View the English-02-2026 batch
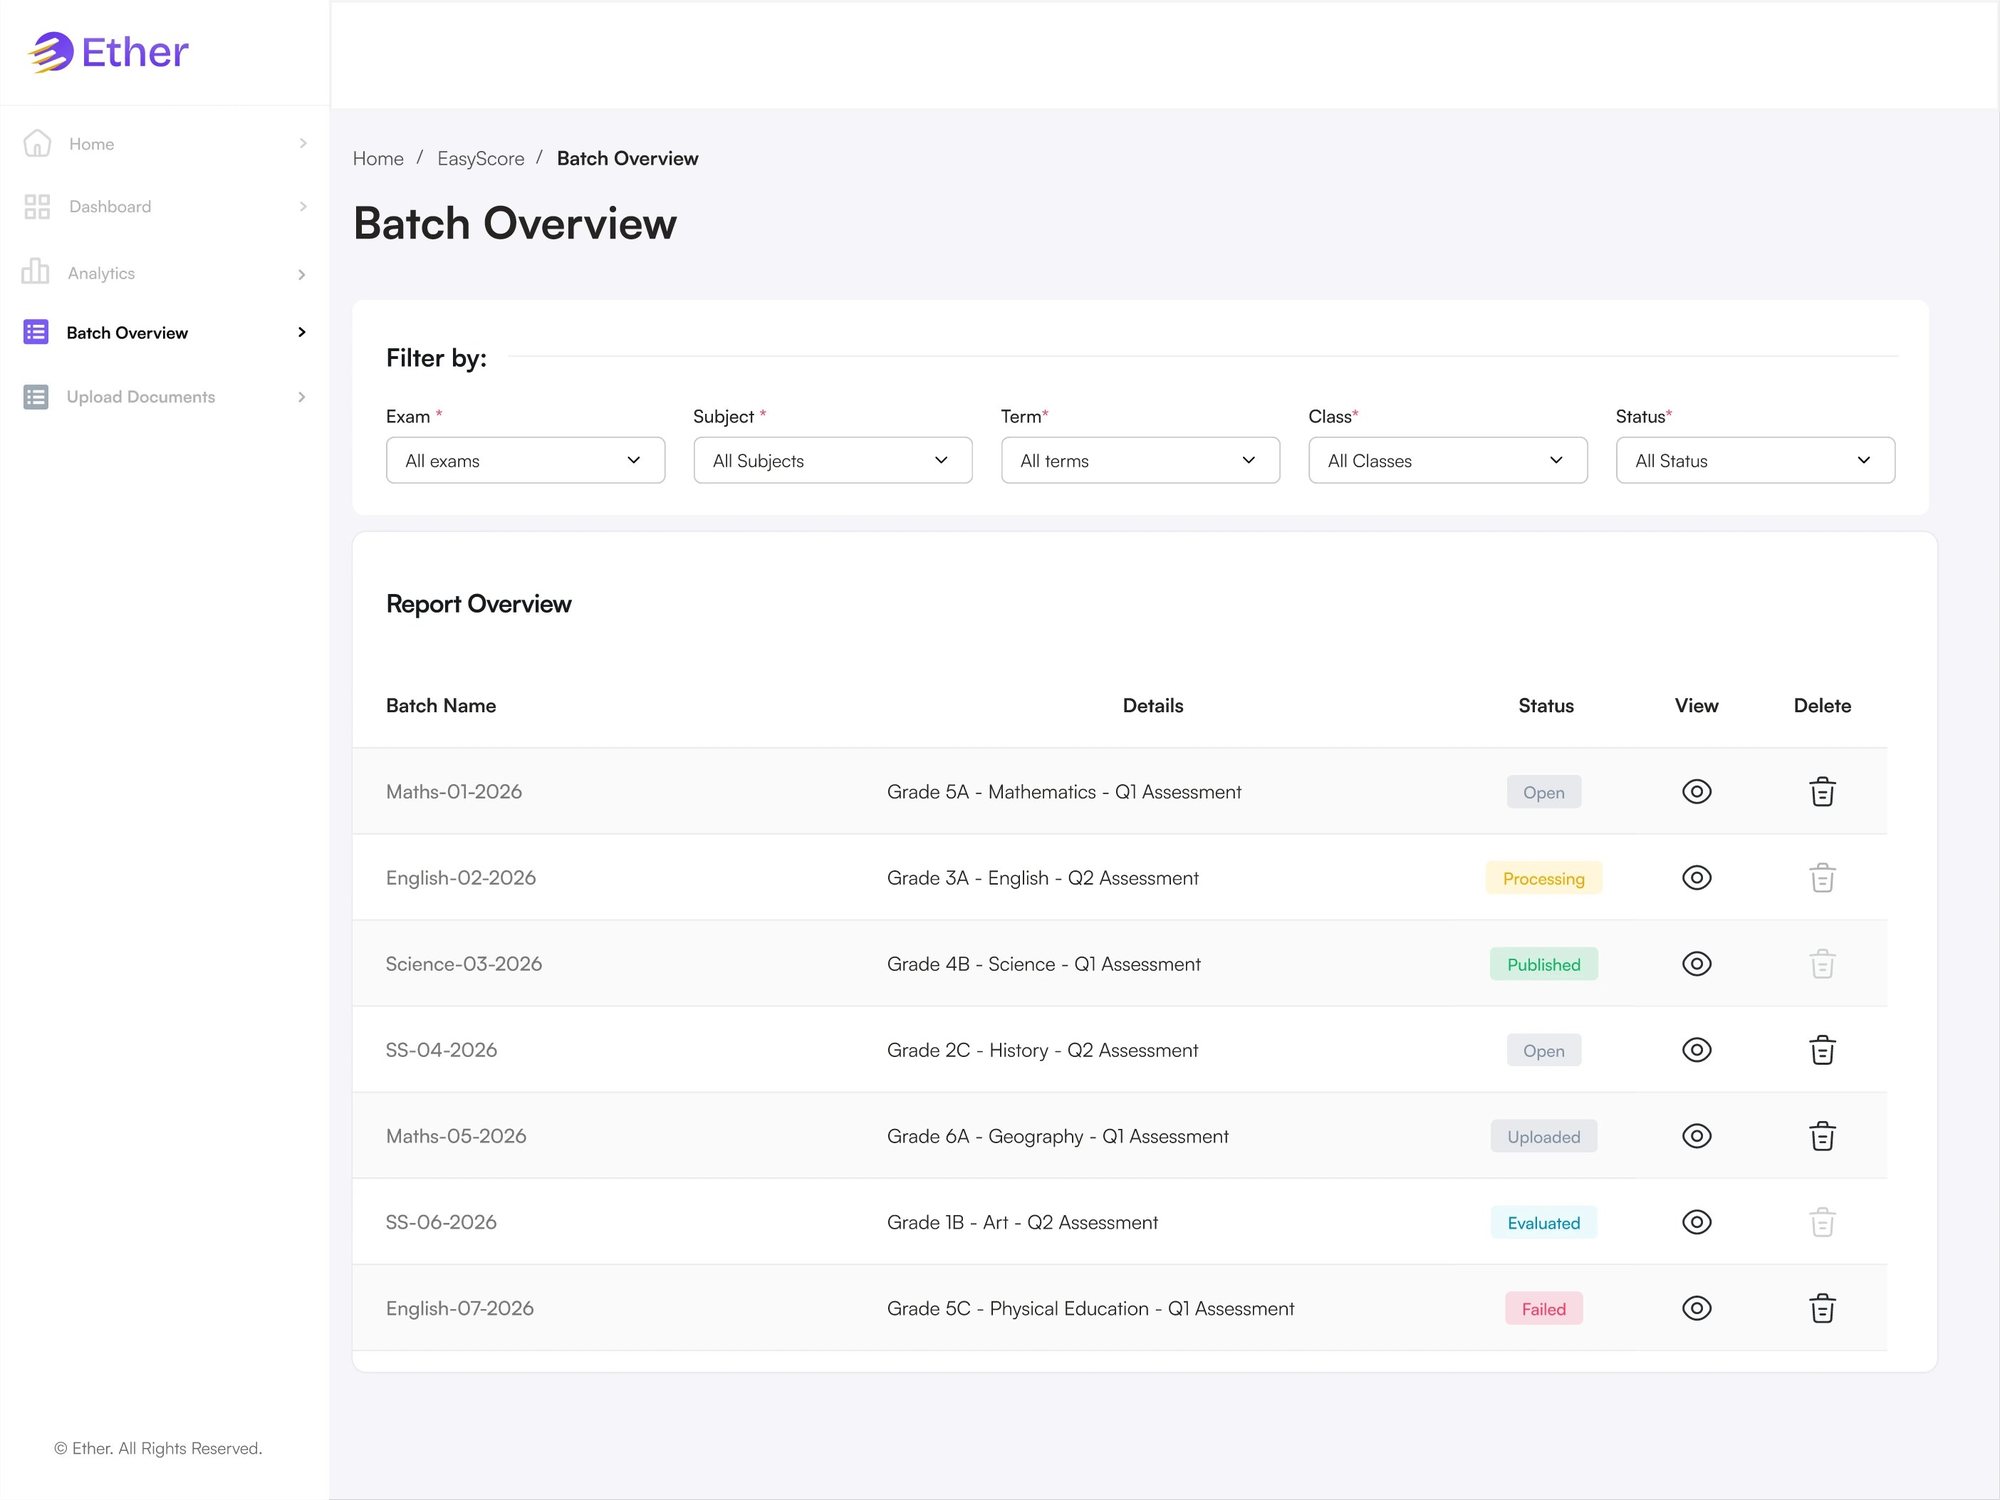 tap(1697, 878)
